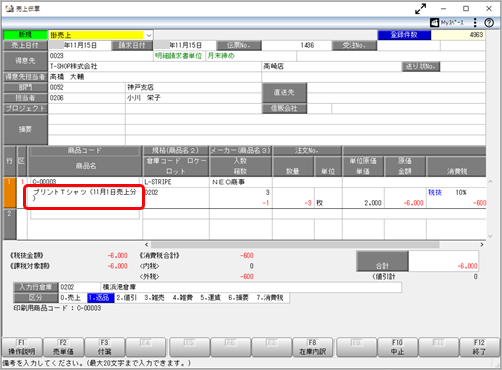This screenshot has width=502, height=370.
Task: Click the product code C-00003 cell
Action: (x=85, y=182)
